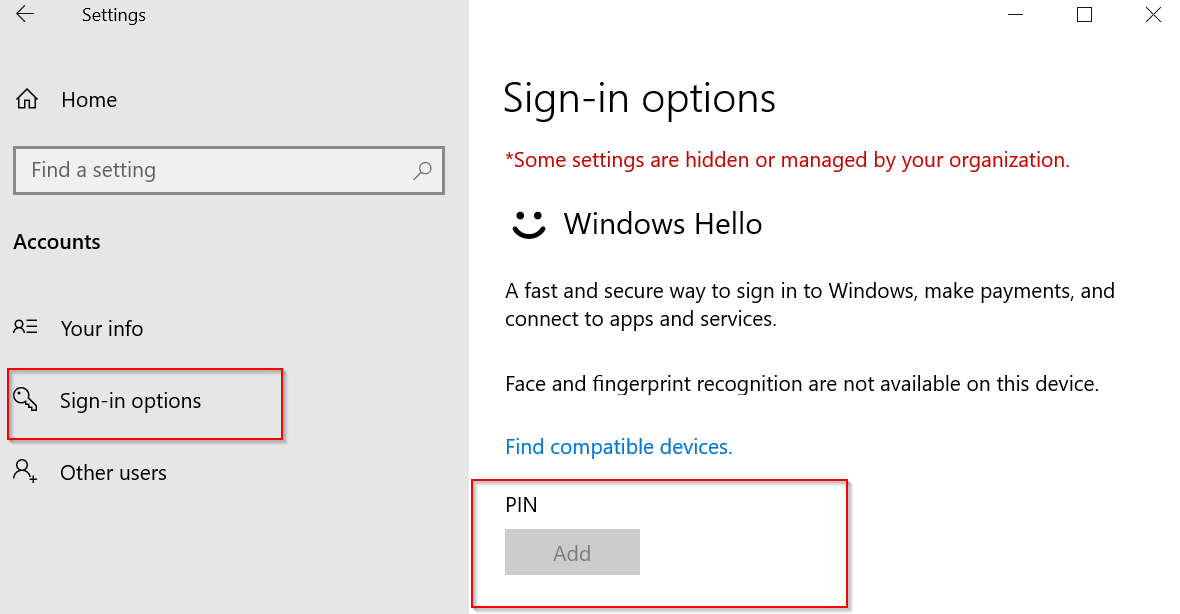Click the Windows Hello smiley icon
Viewport: 1180px width, 614px height.
coord(528,224)
